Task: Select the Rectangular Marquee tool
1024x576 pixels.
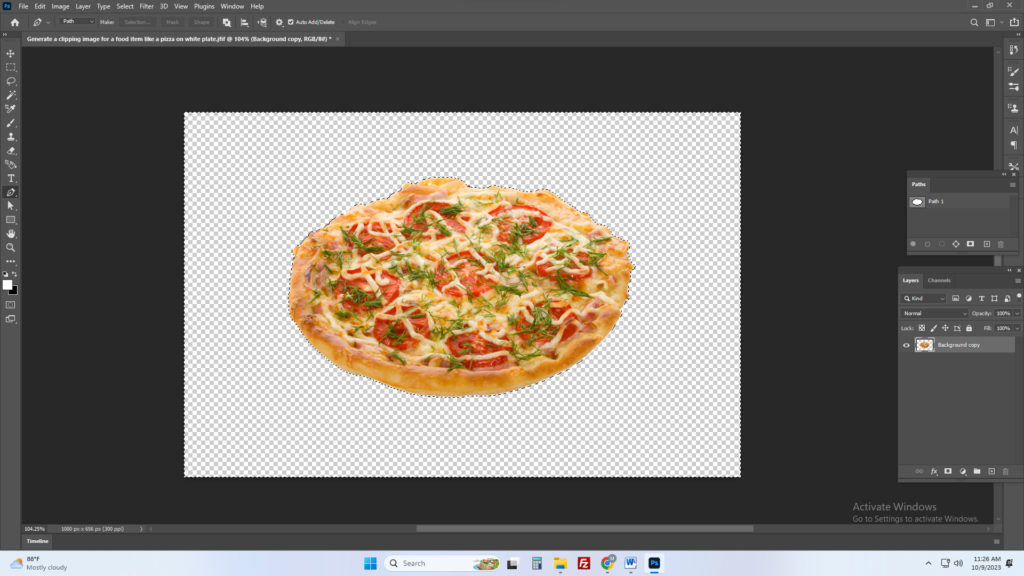Action: point(10,67)
